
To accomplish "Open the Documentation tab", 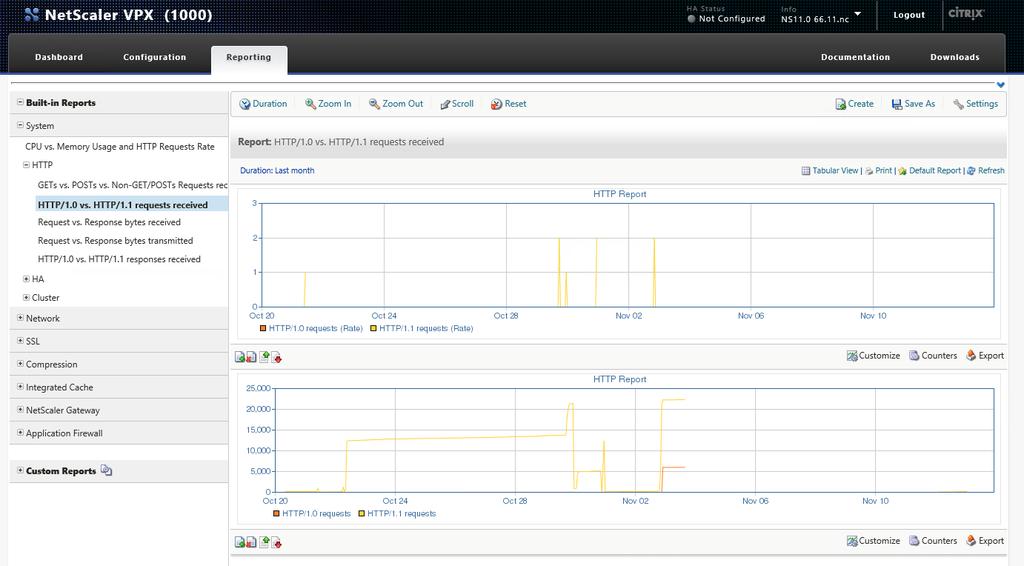I will click(x=856, y=57).
